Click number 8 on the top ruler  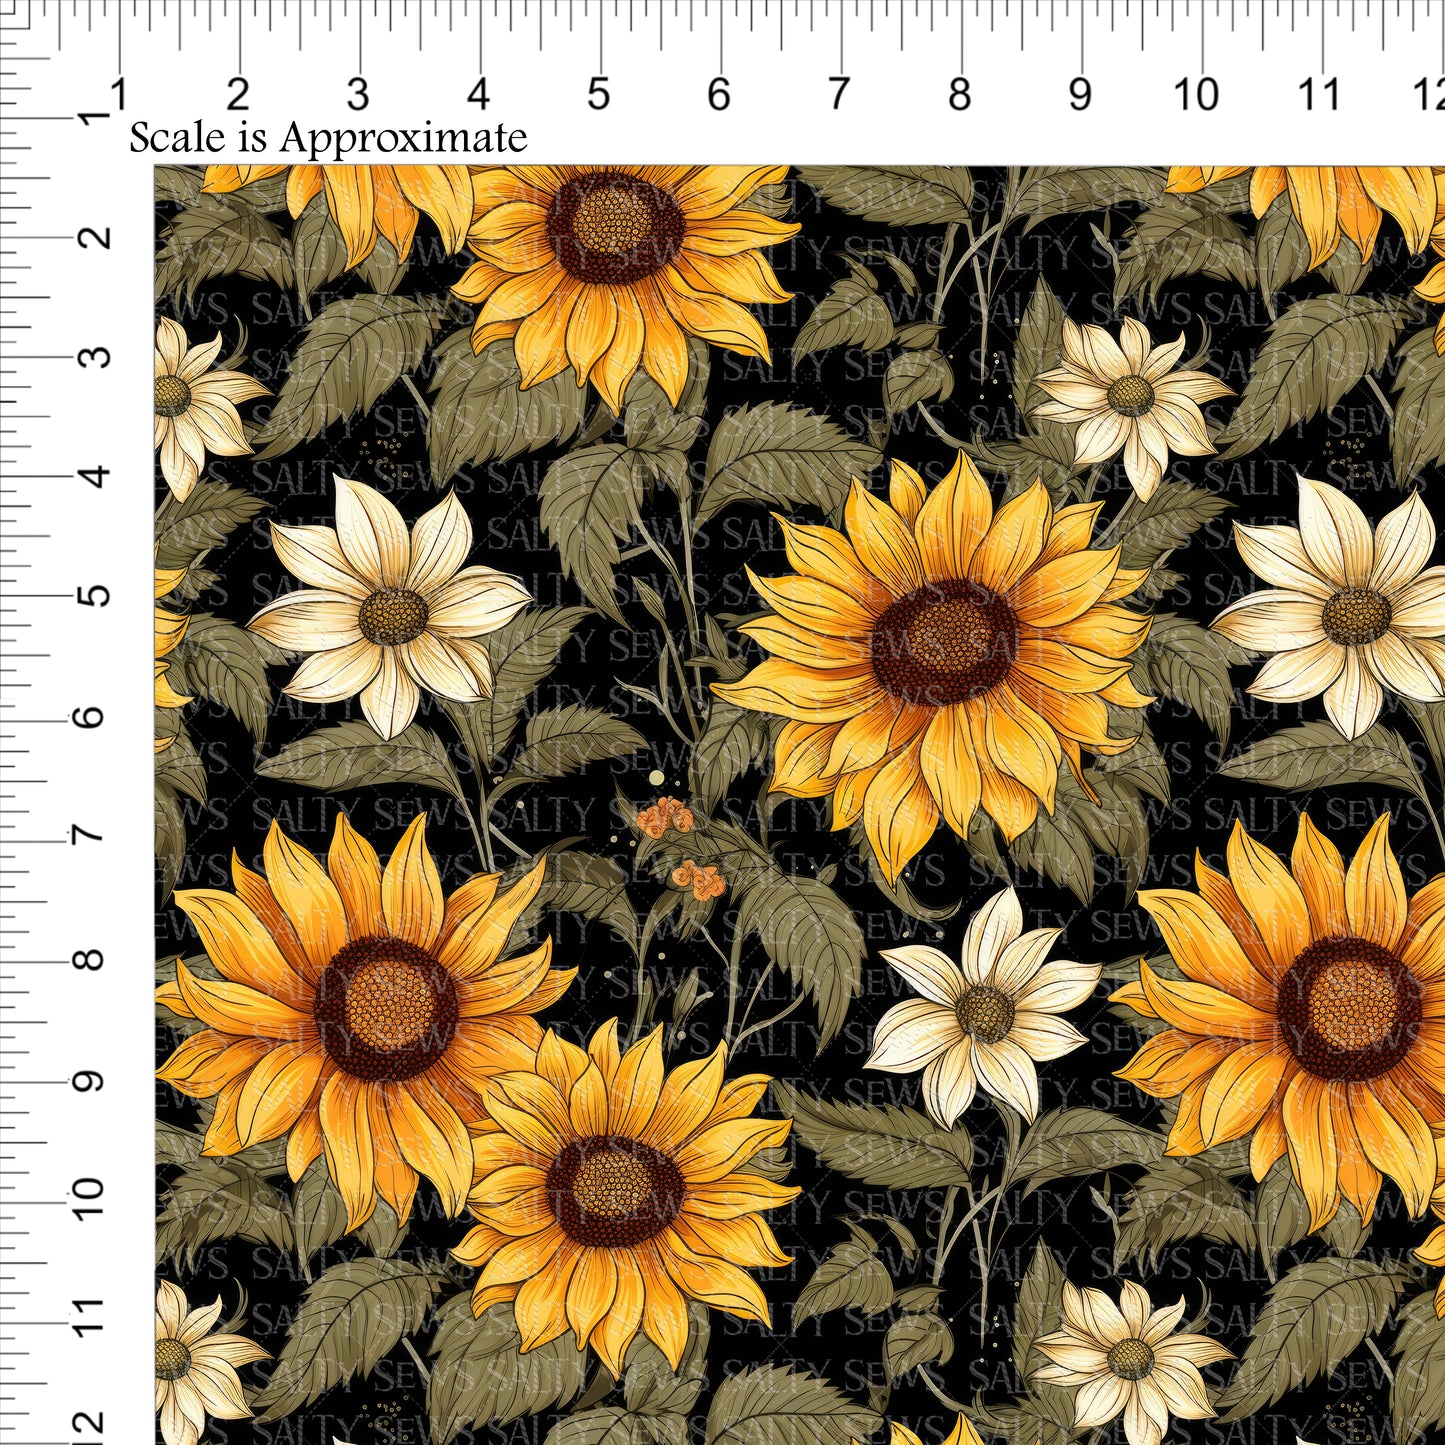959,95
